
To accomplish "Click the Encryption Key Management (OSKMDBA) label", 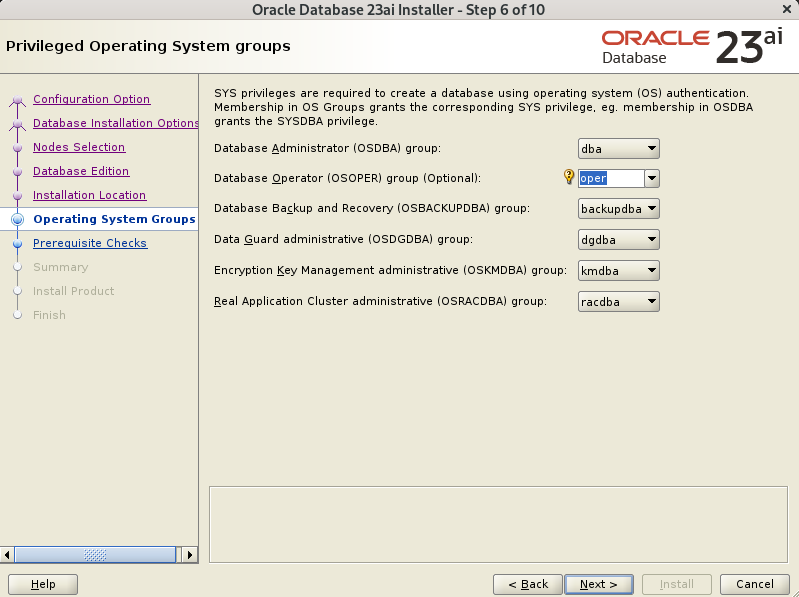I will pyautogui.click(x=390, y=270).
